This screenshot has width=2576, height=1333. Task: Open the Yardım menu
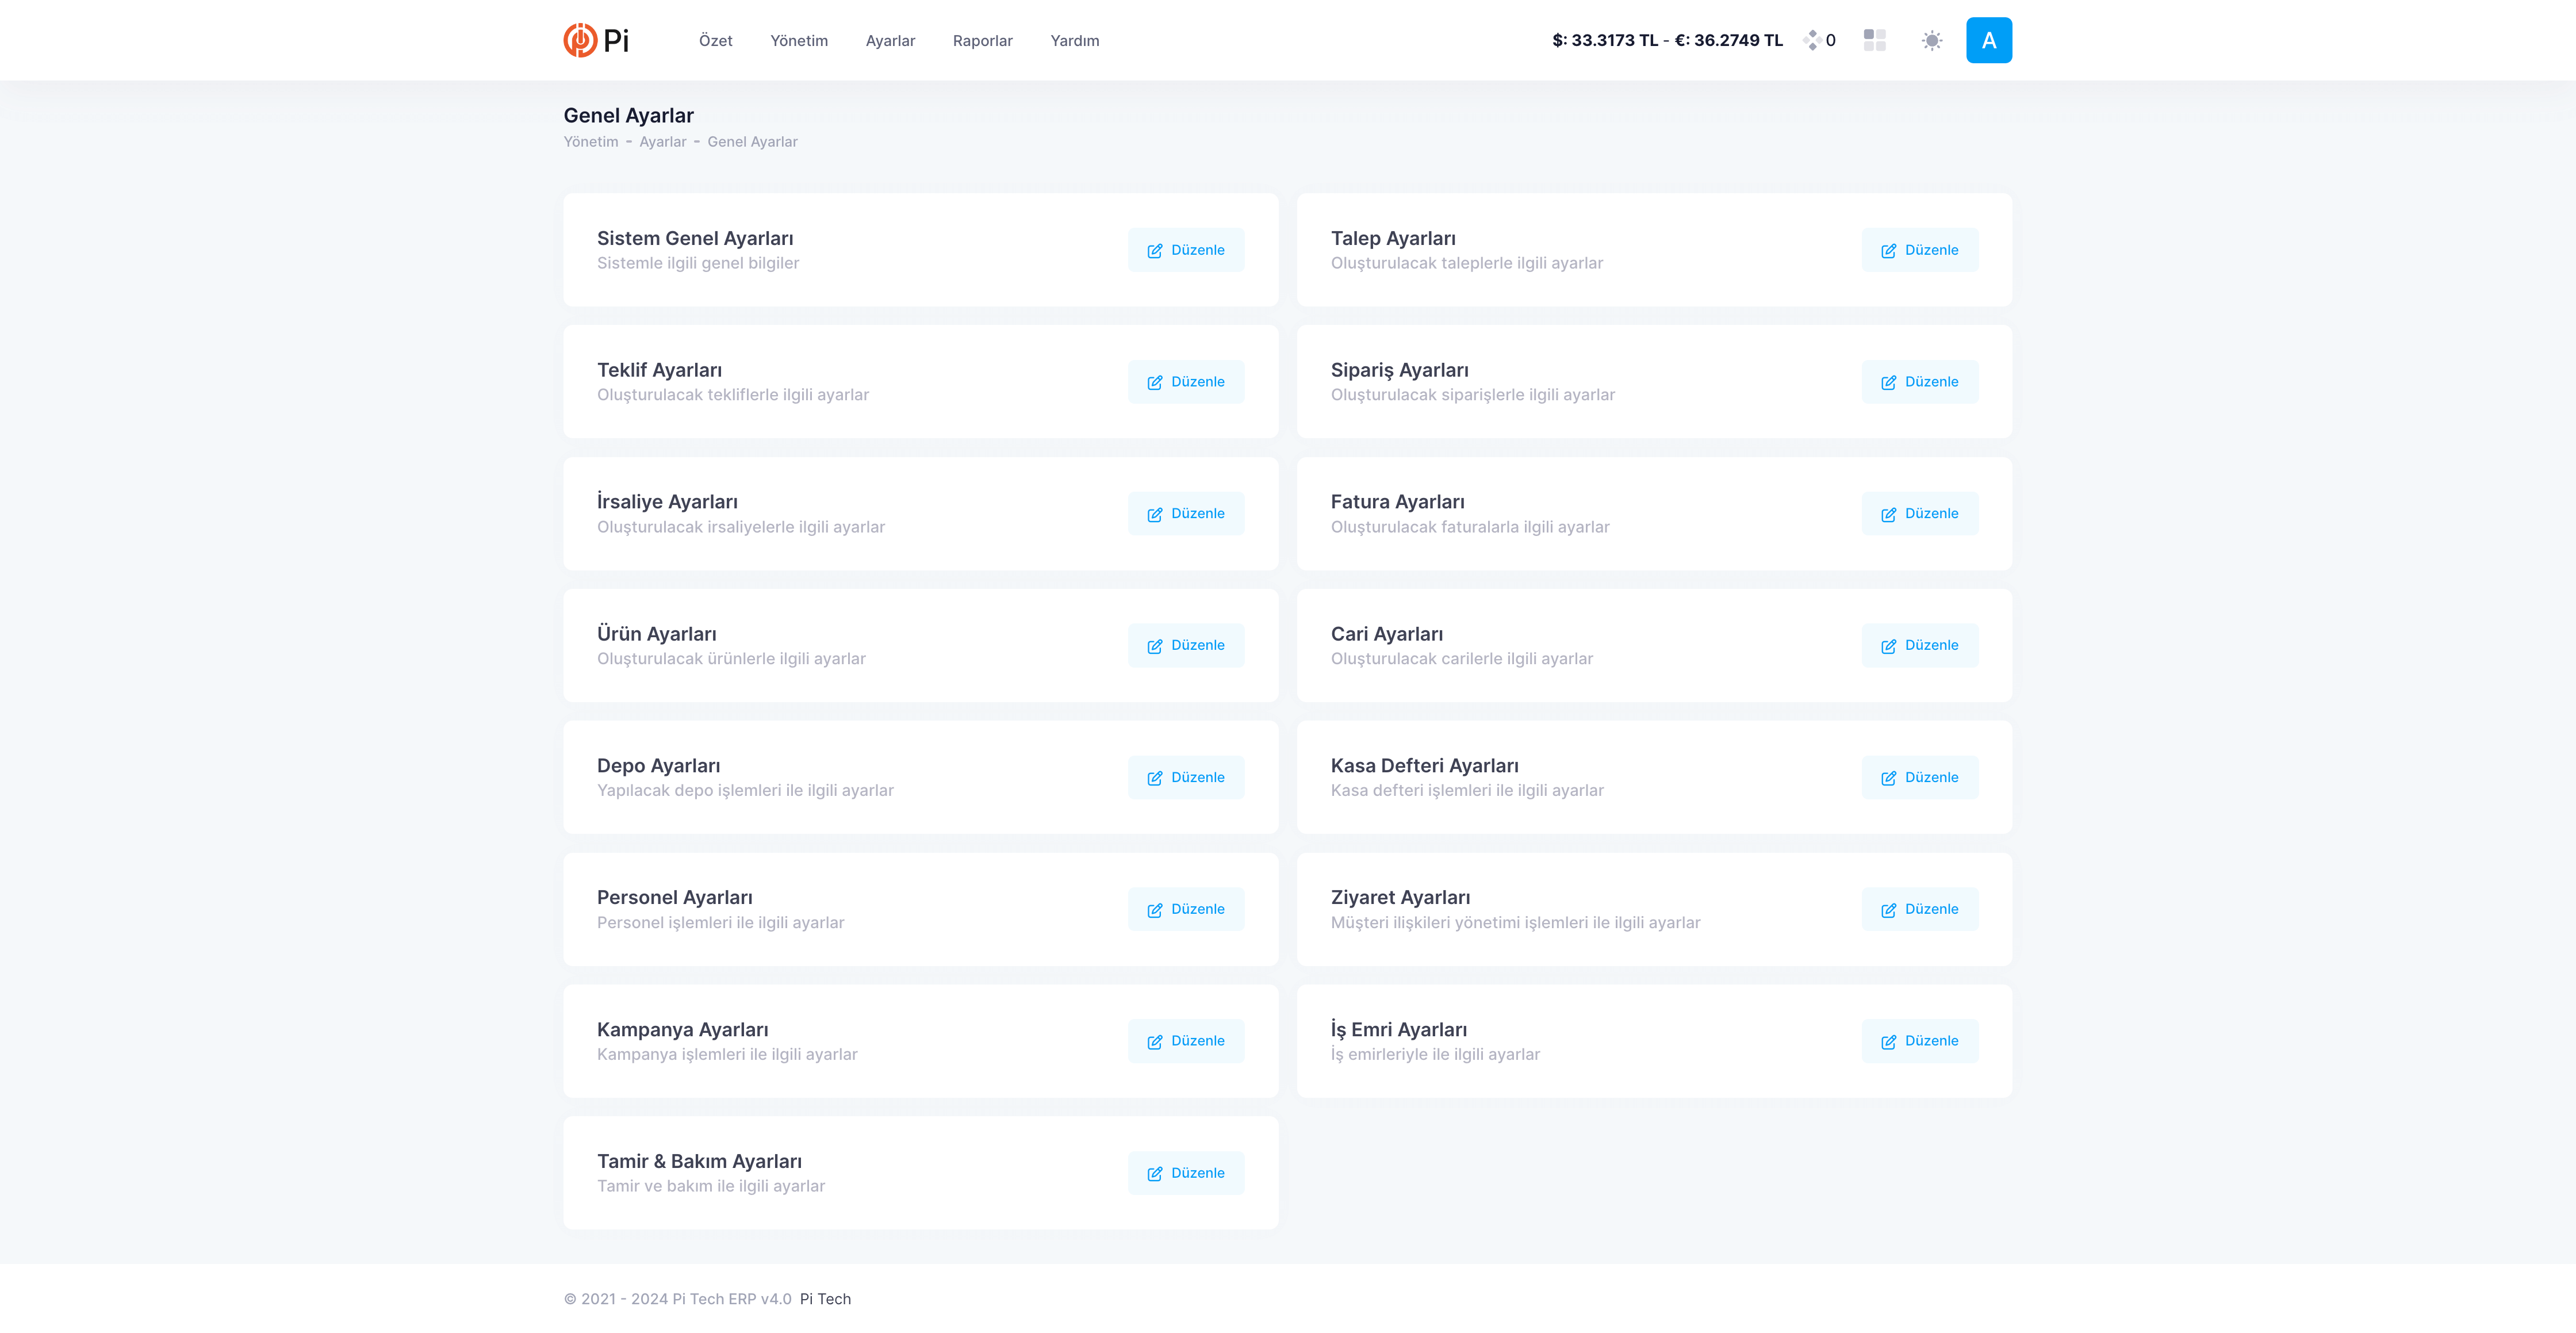click(x=1074, y=41)
